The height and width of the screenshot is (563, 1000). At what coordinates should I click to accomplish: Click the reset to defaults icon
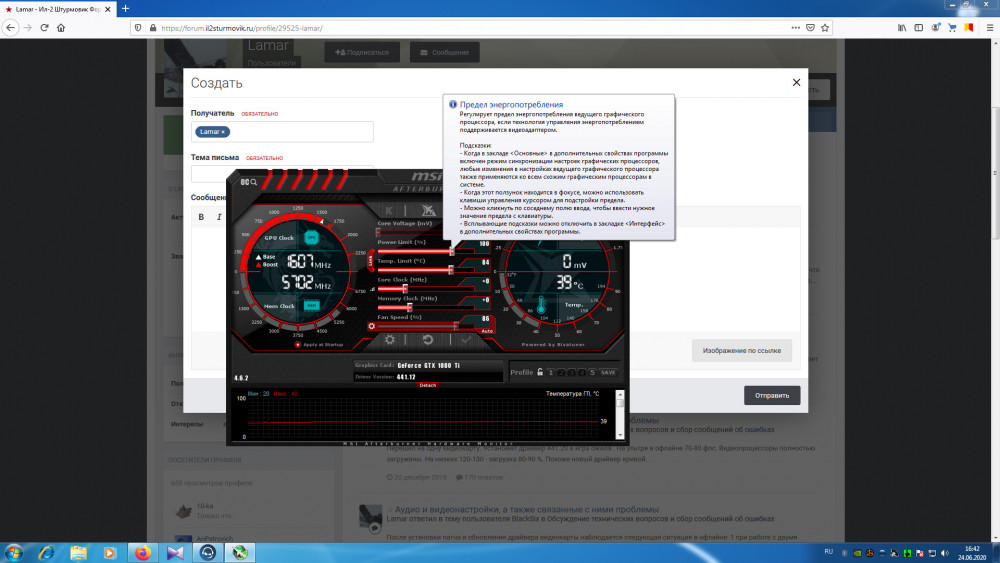coord(427,340)
